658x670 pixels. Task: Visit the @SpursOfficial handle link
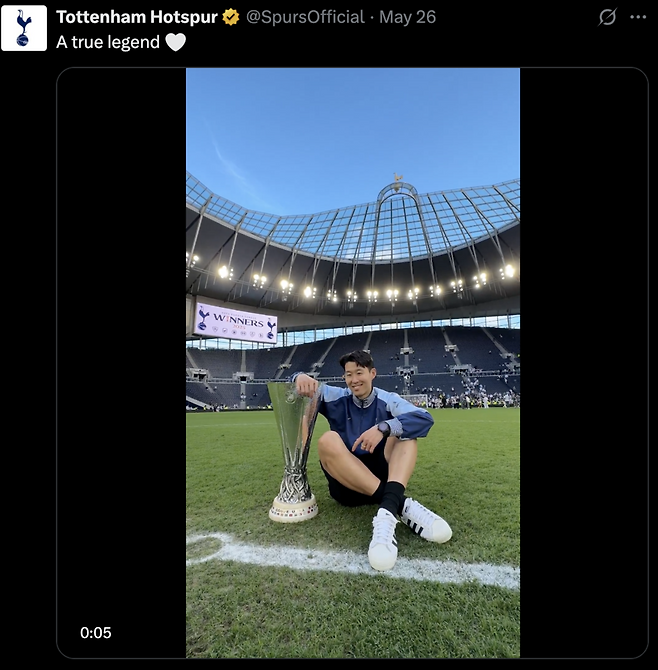pyautogui.click(x=305, y=18)
